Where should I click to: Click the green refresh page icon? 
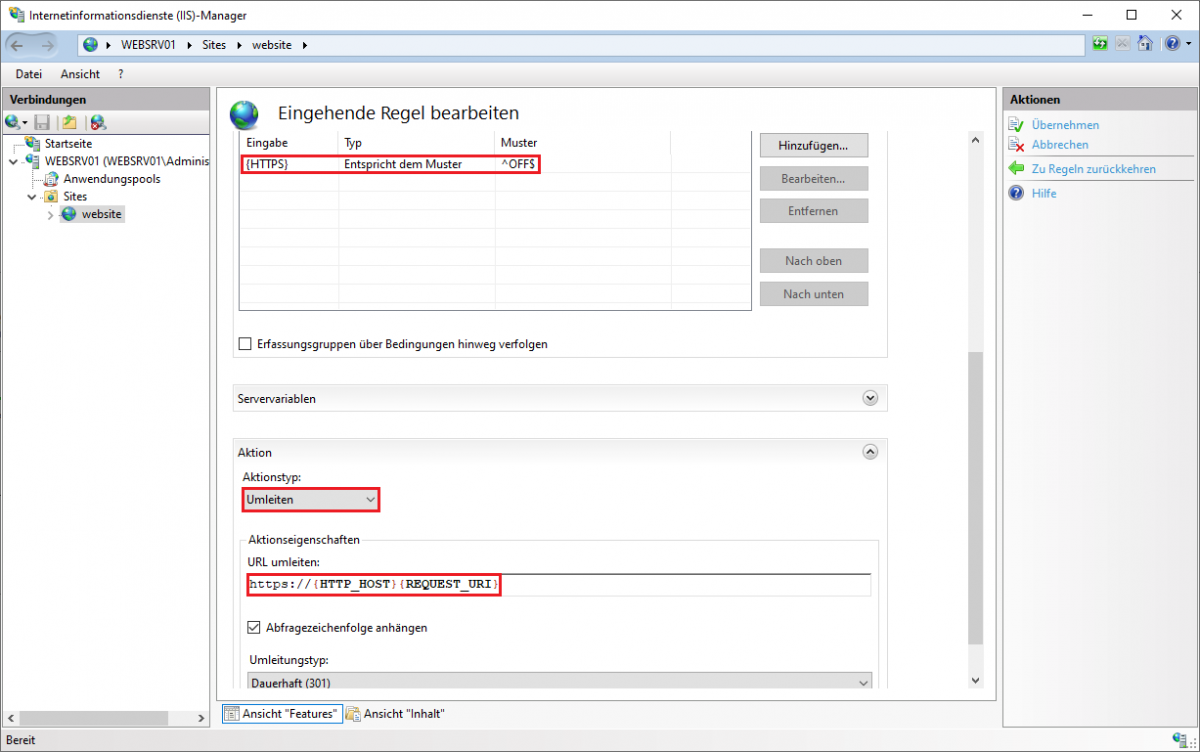(1100, 44)
